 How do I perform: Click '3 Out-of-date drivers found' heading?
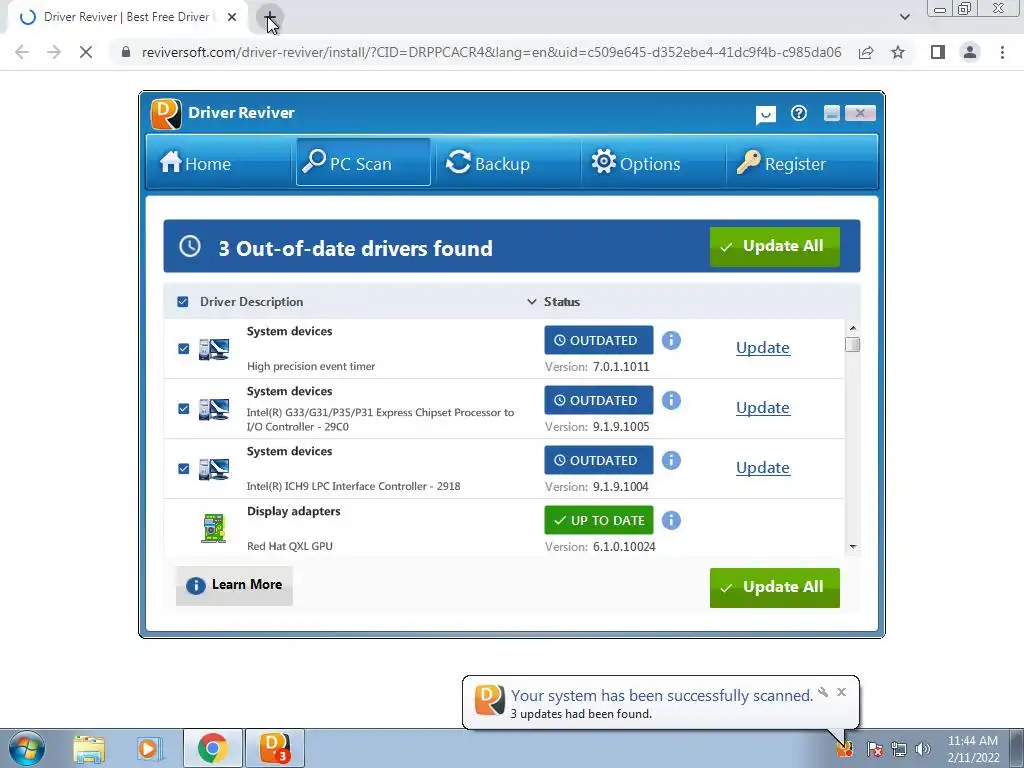point(355,248)
